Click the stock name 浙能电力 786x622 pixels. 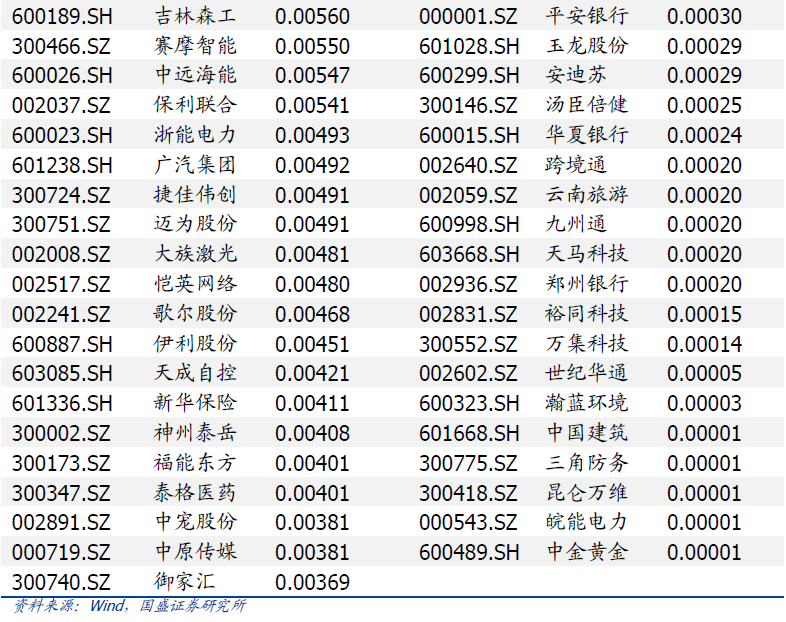[x=195, y=135]
